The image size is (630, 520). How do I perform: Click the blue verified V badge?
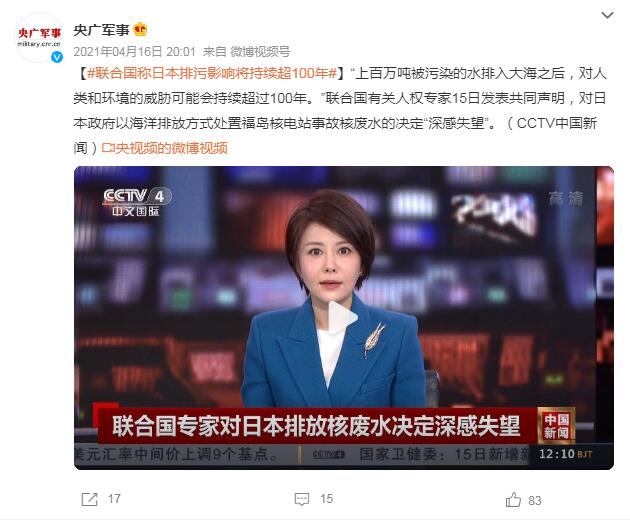point(57,57)
